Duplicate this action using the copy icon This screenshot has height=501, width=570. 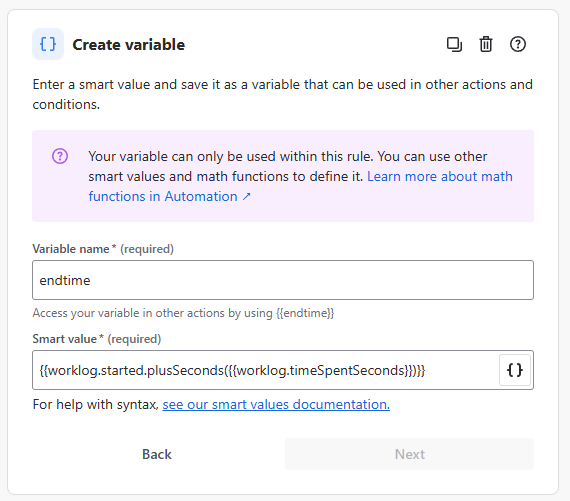point(454,44)
